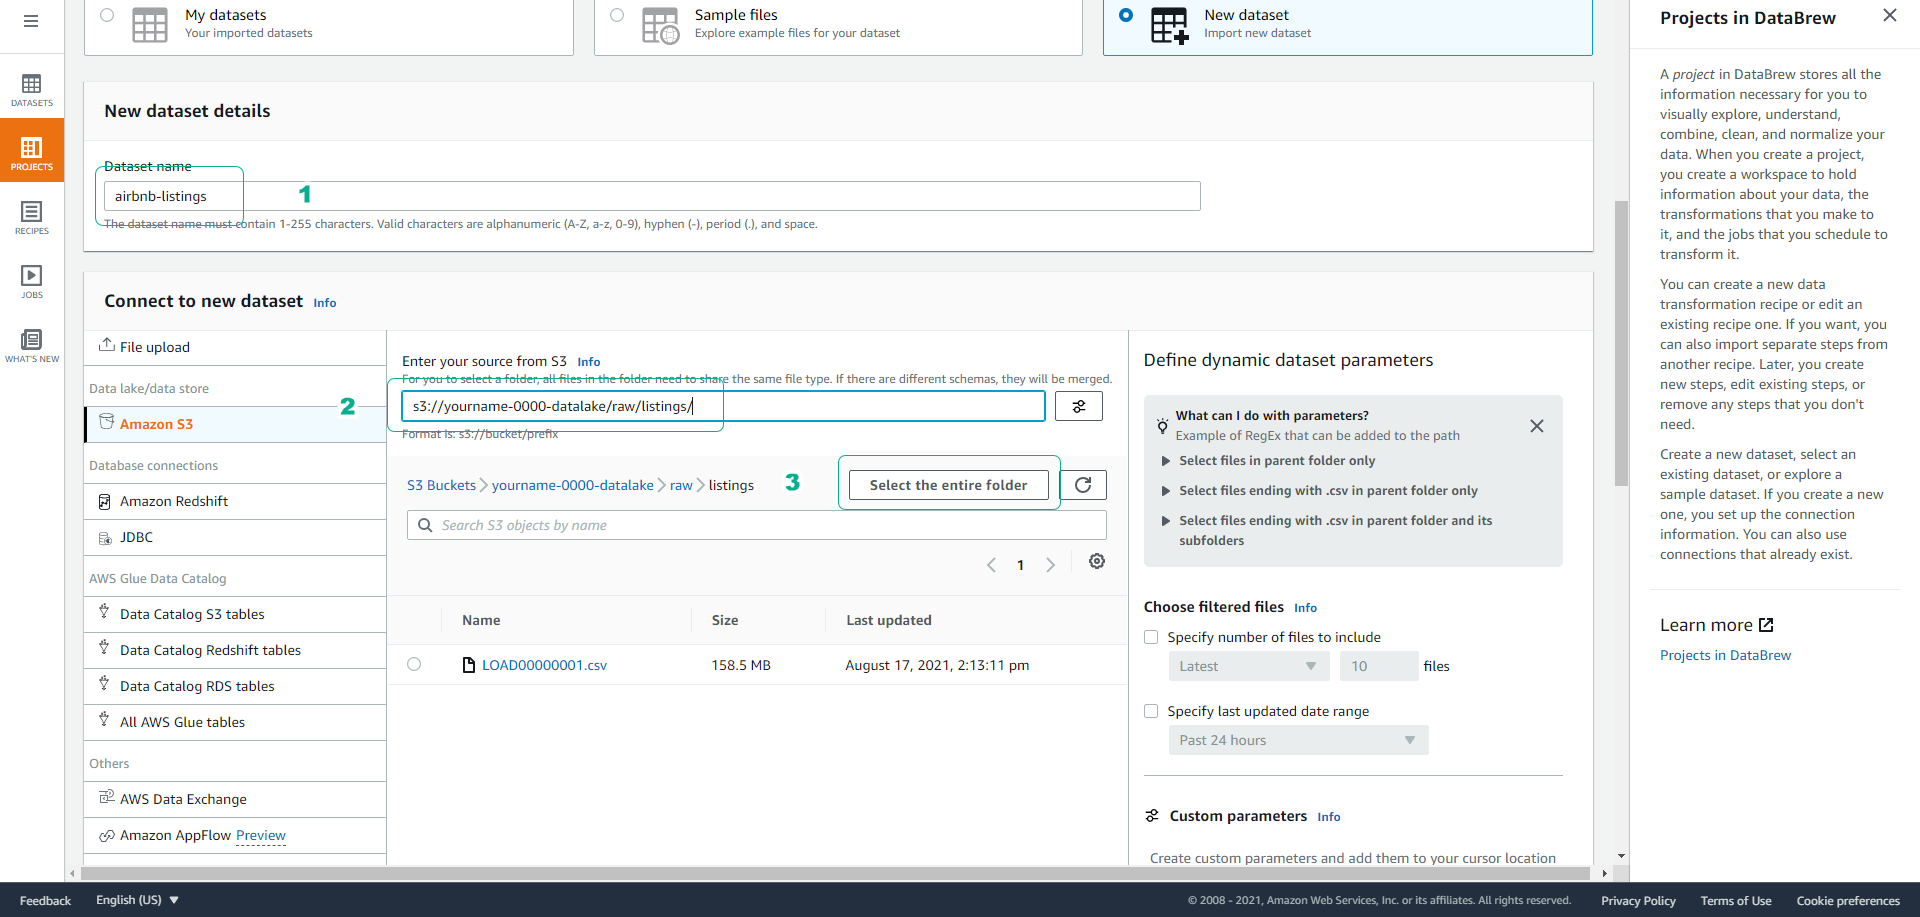Click Info link next to Connect to new dataset
This screenshot has height=917, width=1920.
pos(325,303)
